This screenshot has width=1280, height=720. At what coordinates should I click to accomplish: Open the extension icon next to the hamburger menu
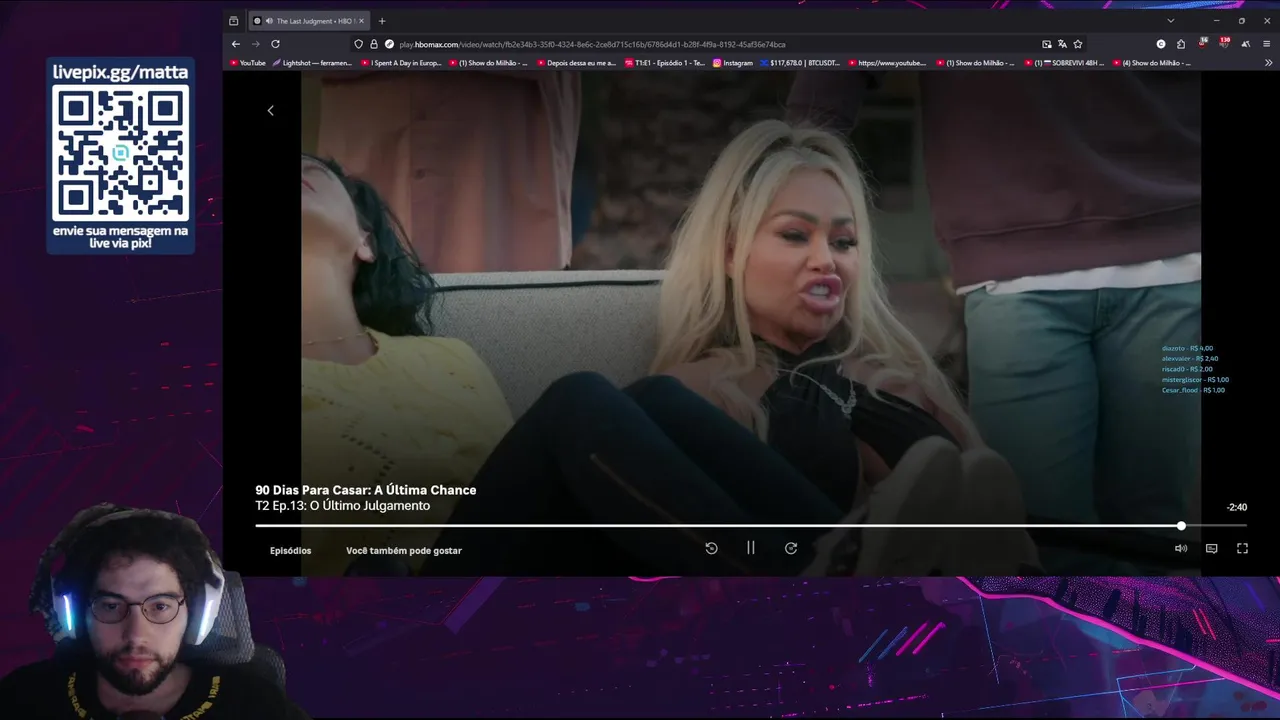coord(1245,44)
